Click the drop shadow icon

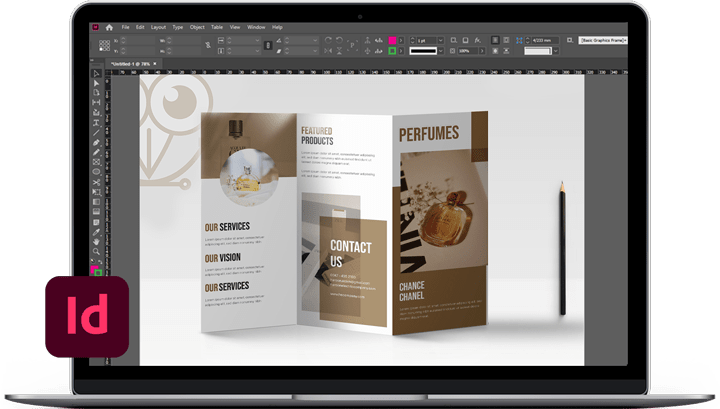click(465, 40)
